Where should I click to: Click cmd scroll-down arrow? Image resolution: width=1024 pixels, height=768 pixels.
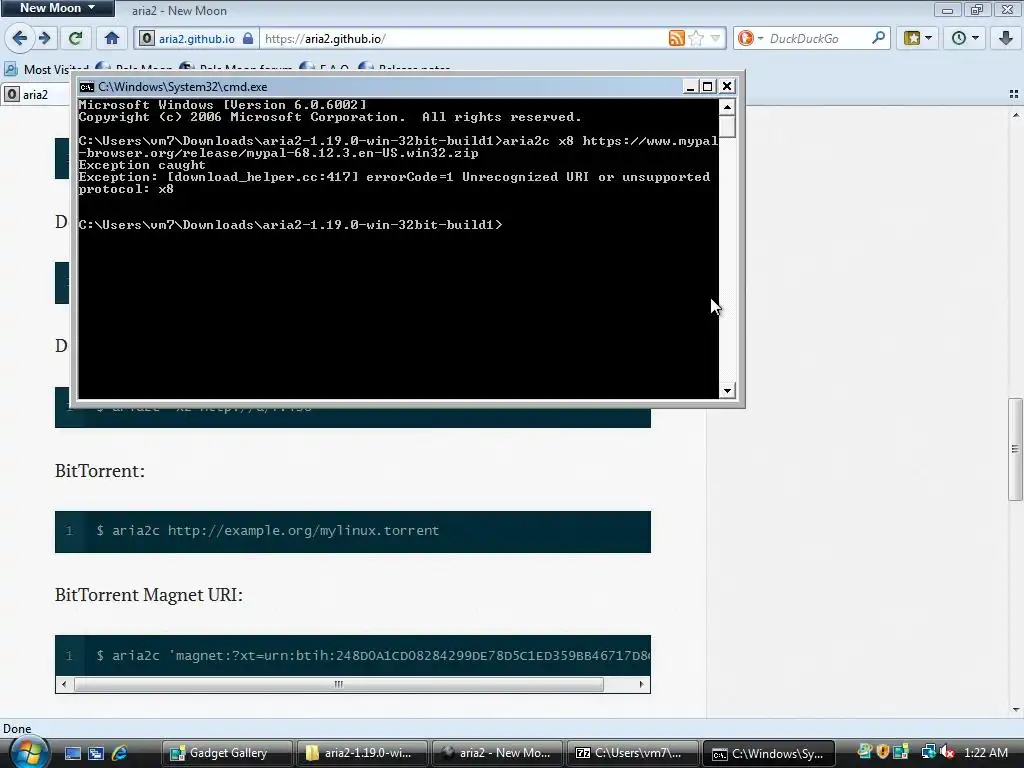tap(728, 391)
